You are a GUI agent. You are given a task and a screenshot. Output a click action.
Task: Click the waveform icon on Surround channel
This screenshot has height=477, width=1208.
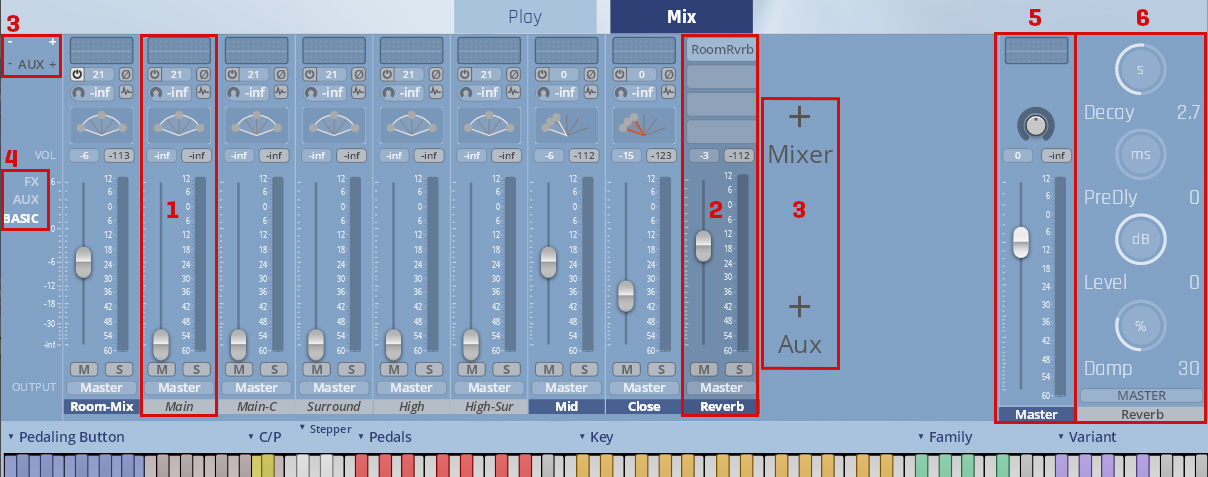click(358, 92)
